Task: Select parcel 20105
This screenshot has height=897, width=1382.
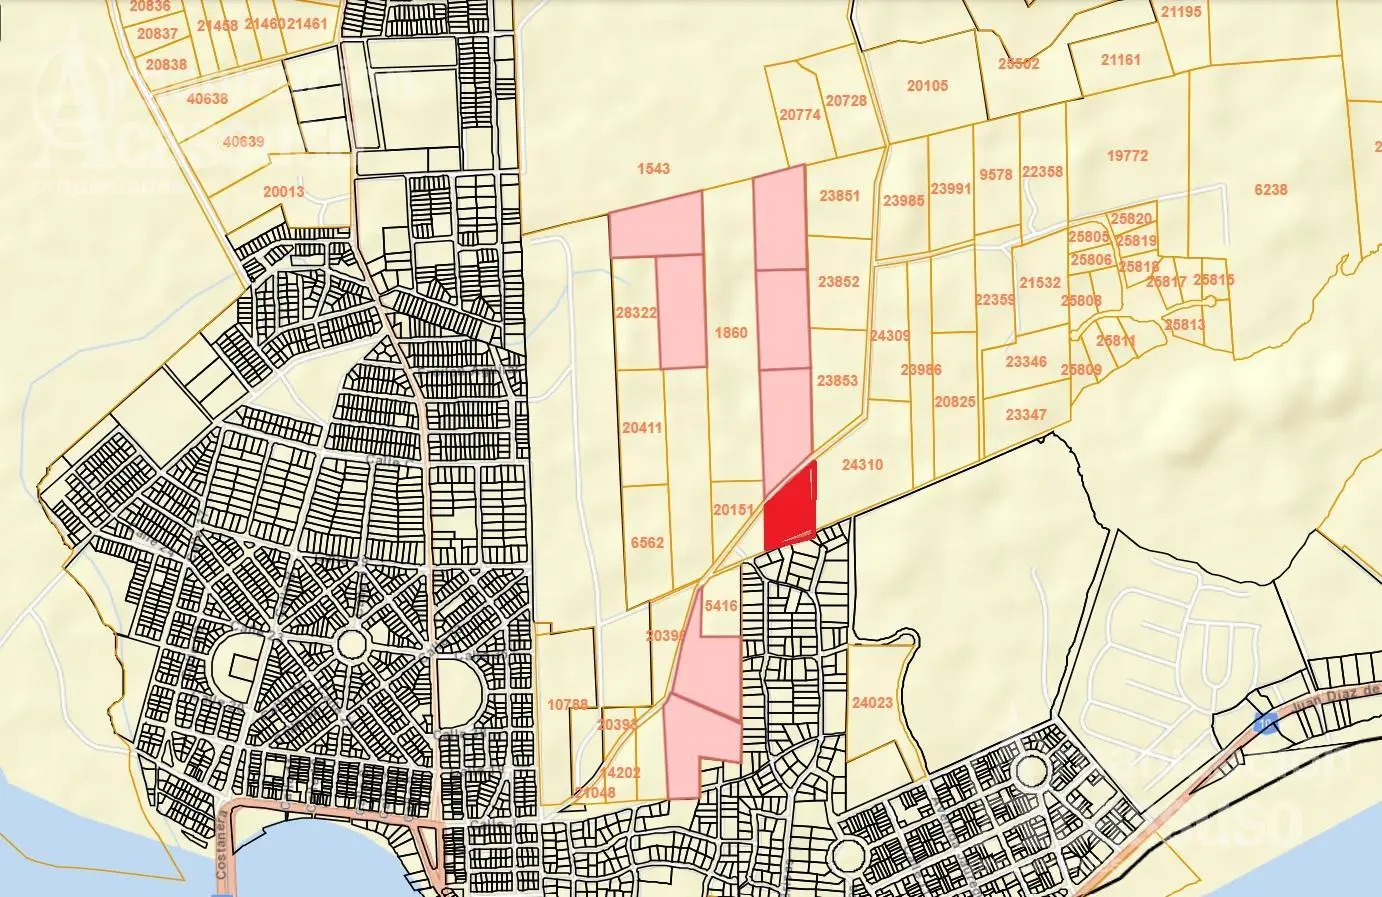Action: pyautogui.click(x=927, y=86)
